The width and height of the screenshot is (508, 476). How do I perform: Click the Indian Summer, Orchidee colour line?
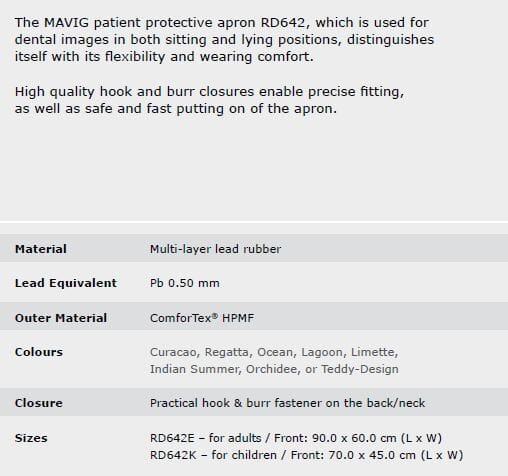(274, 369)
